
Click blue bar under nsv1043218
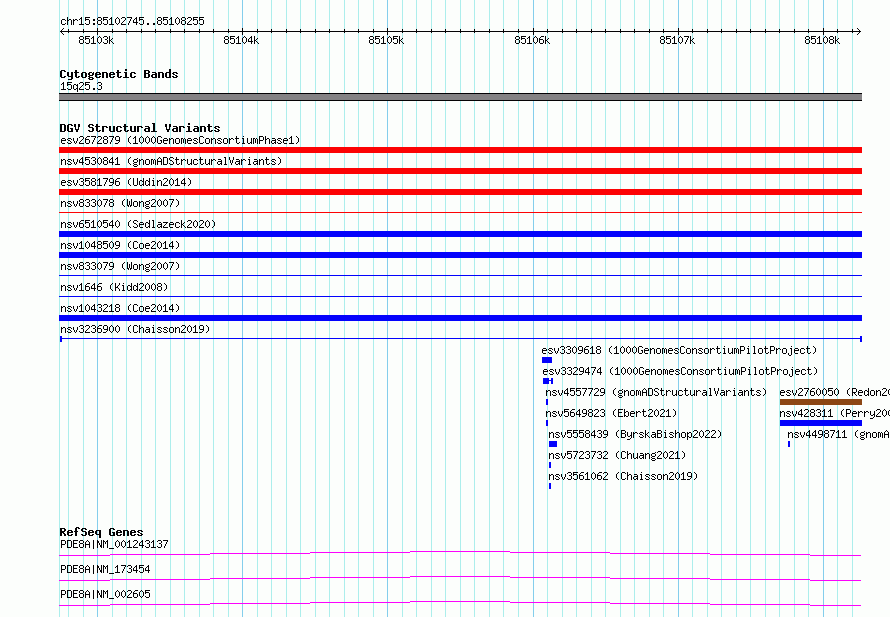pyautogui.click(x=460, y=318)
